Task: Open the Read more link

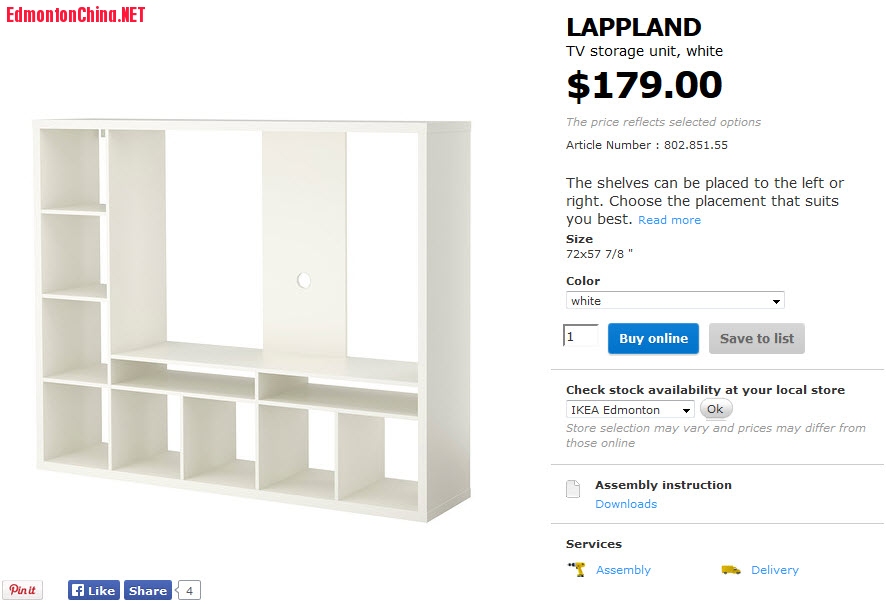Action: coord(669,220)
